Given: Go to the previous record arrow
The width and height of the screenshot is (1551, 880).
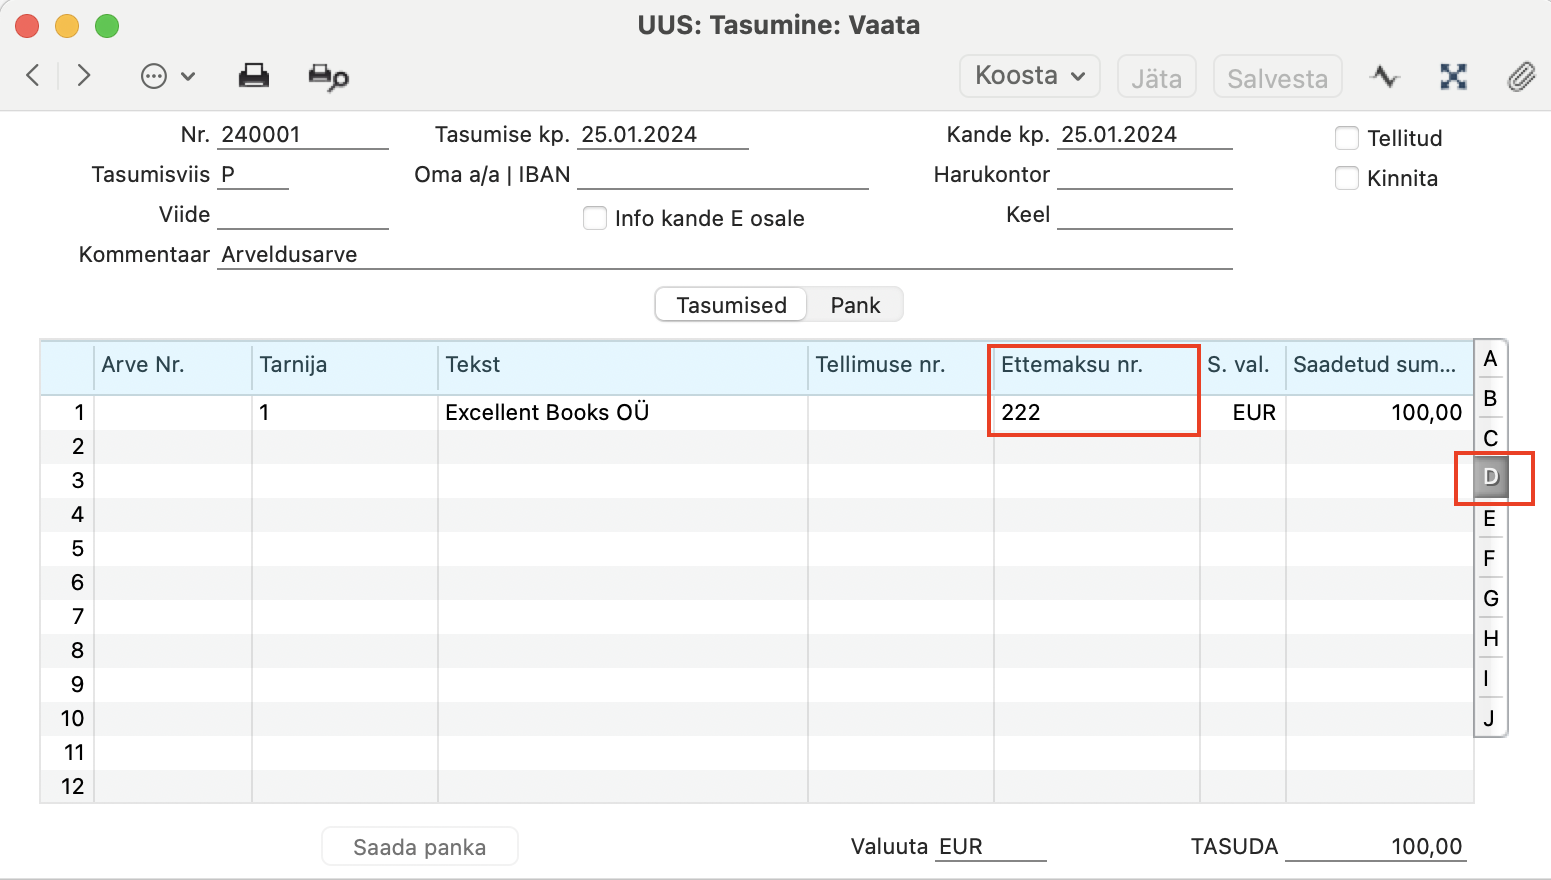Looking at the screenshot, I should (x=33, y=76).
